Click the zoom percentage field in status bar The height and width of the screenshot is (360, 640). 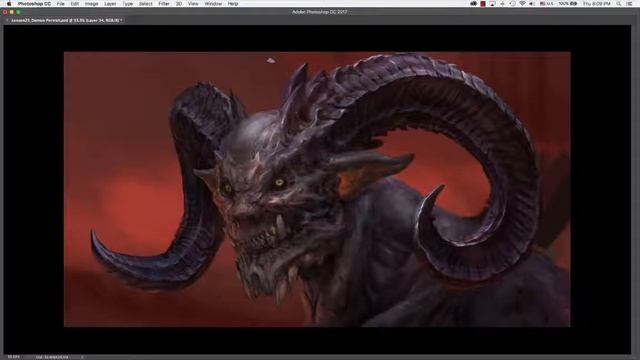click(14, 357)
